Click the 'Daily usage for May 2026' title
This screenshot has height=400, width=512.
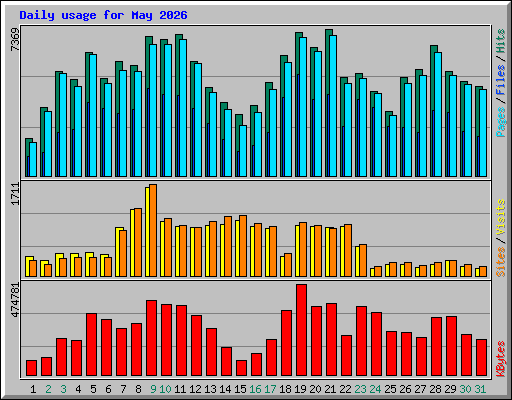click(103, 15)
